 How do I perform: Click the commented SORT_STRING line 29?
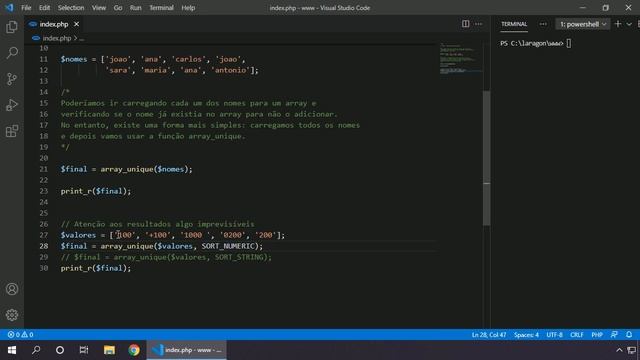click(x=166, y=257)
